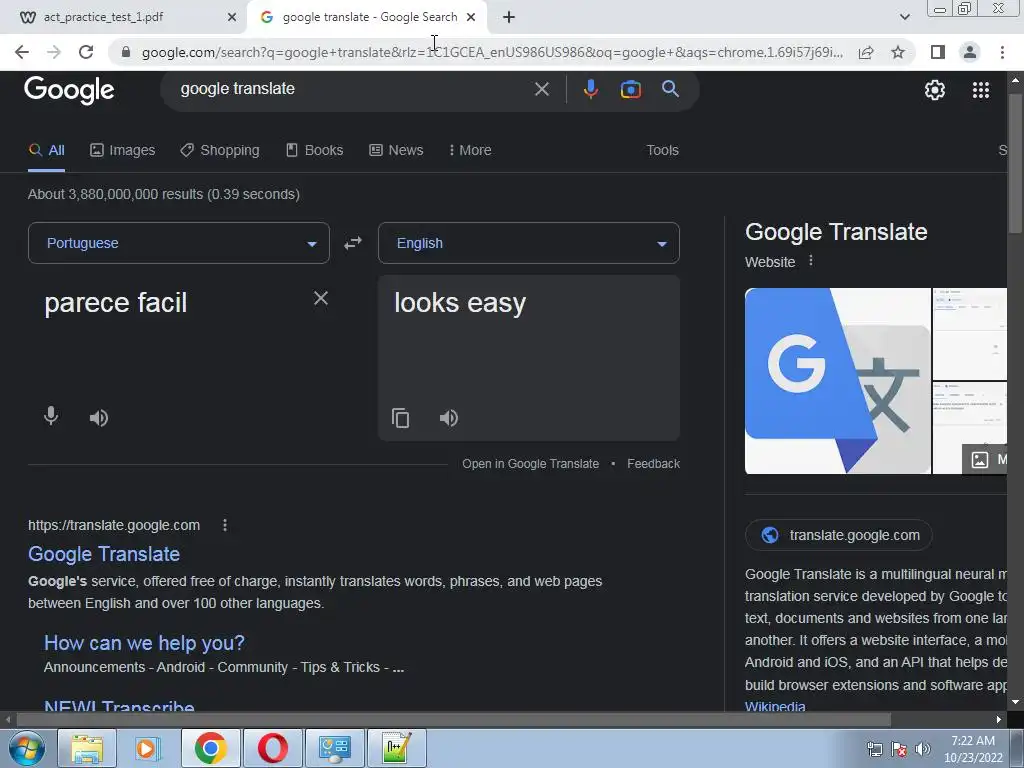Reload the current page
The height and width of the screenshot is (768, 1024).
click(x=86, y=52)
